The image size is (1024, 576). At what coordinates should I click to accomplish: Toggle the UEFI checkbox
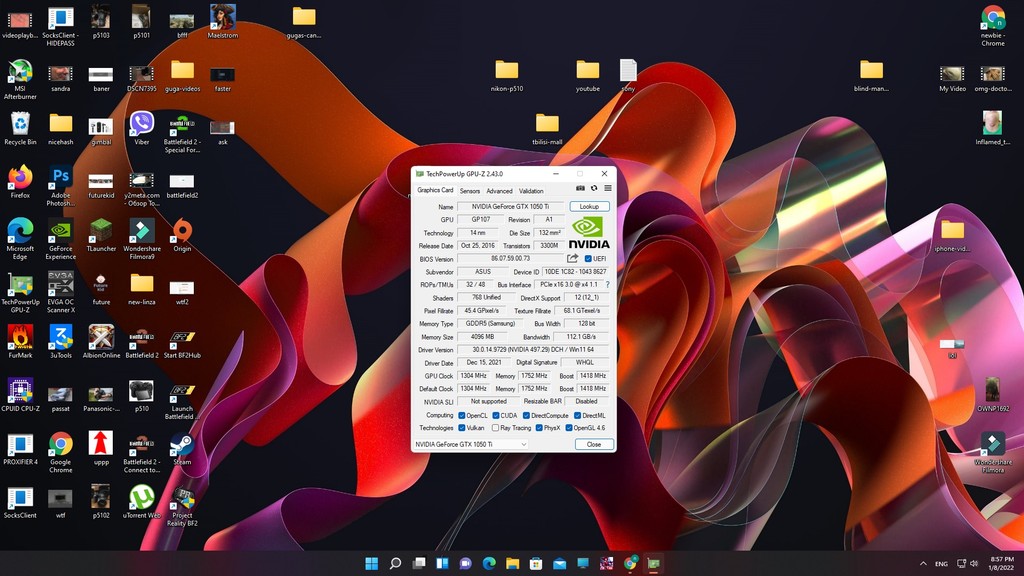click(588, 259)
